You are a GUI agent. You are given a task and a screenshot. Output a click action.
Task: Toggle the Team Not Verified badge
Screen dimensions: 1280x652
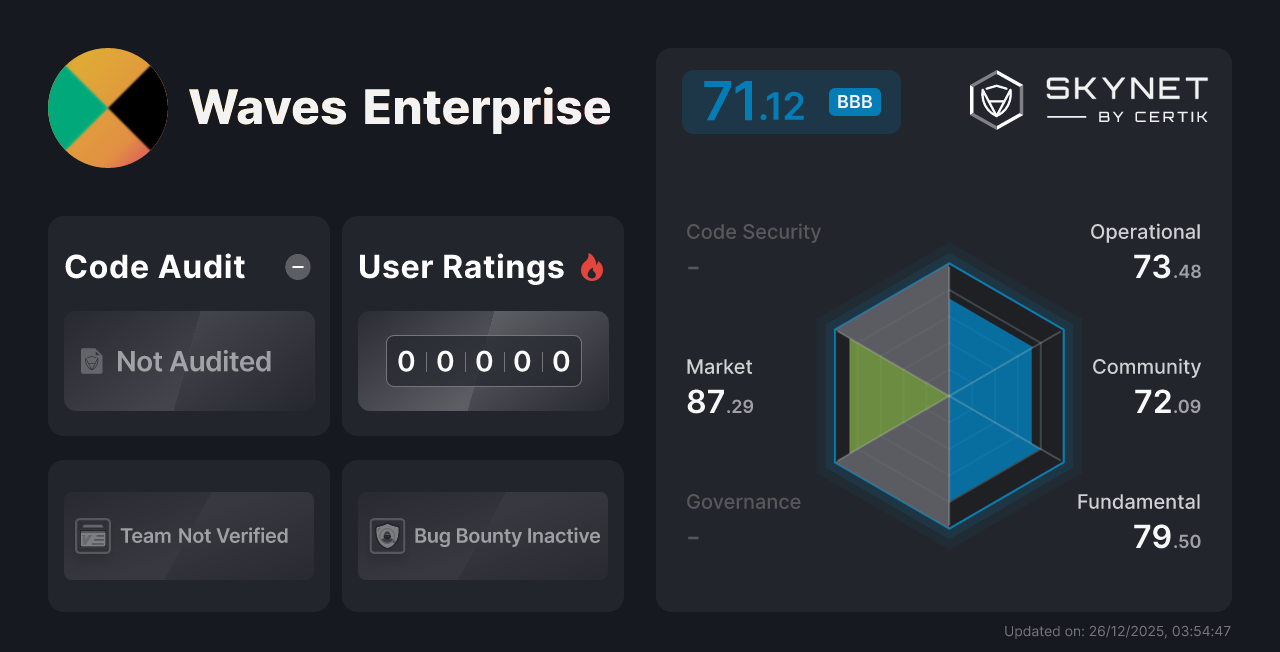pos(188,536)
